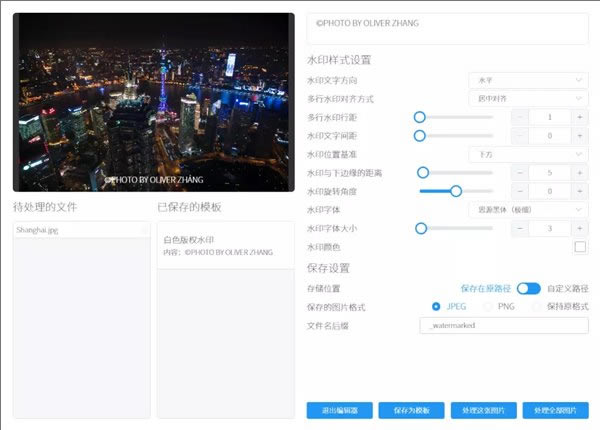
Task: Open the 水印字体 font dropdown
Action: pos(528,210)
